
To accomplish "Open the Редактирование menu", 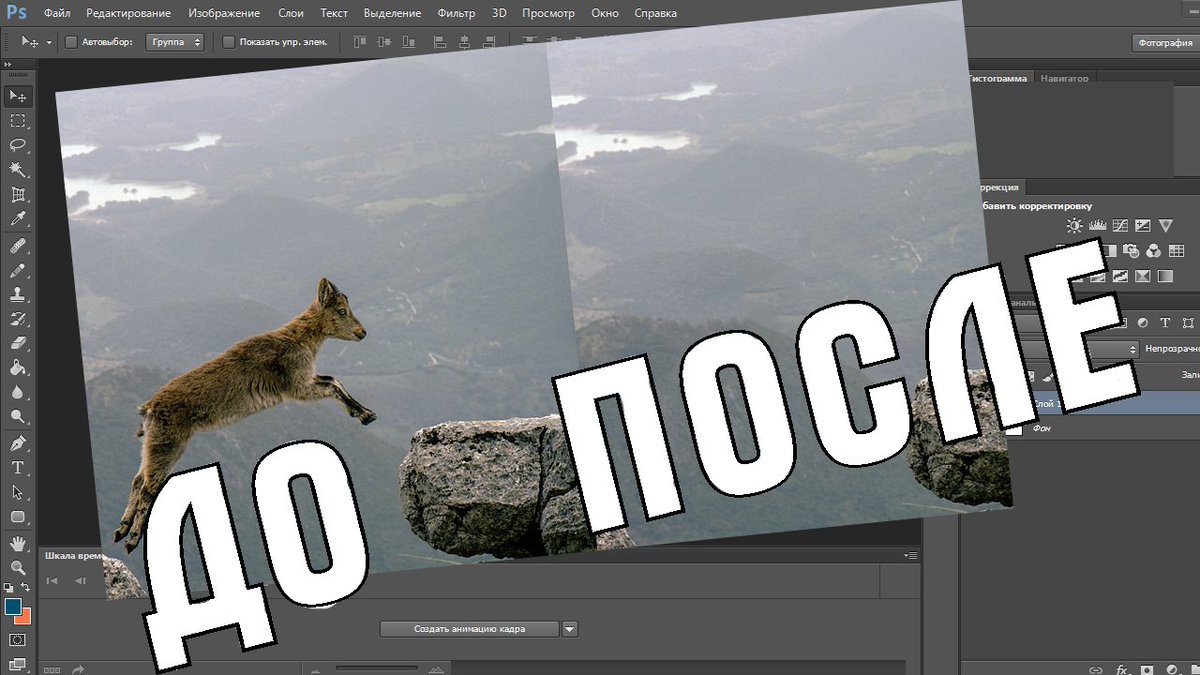I will click(x=129, y=13).
